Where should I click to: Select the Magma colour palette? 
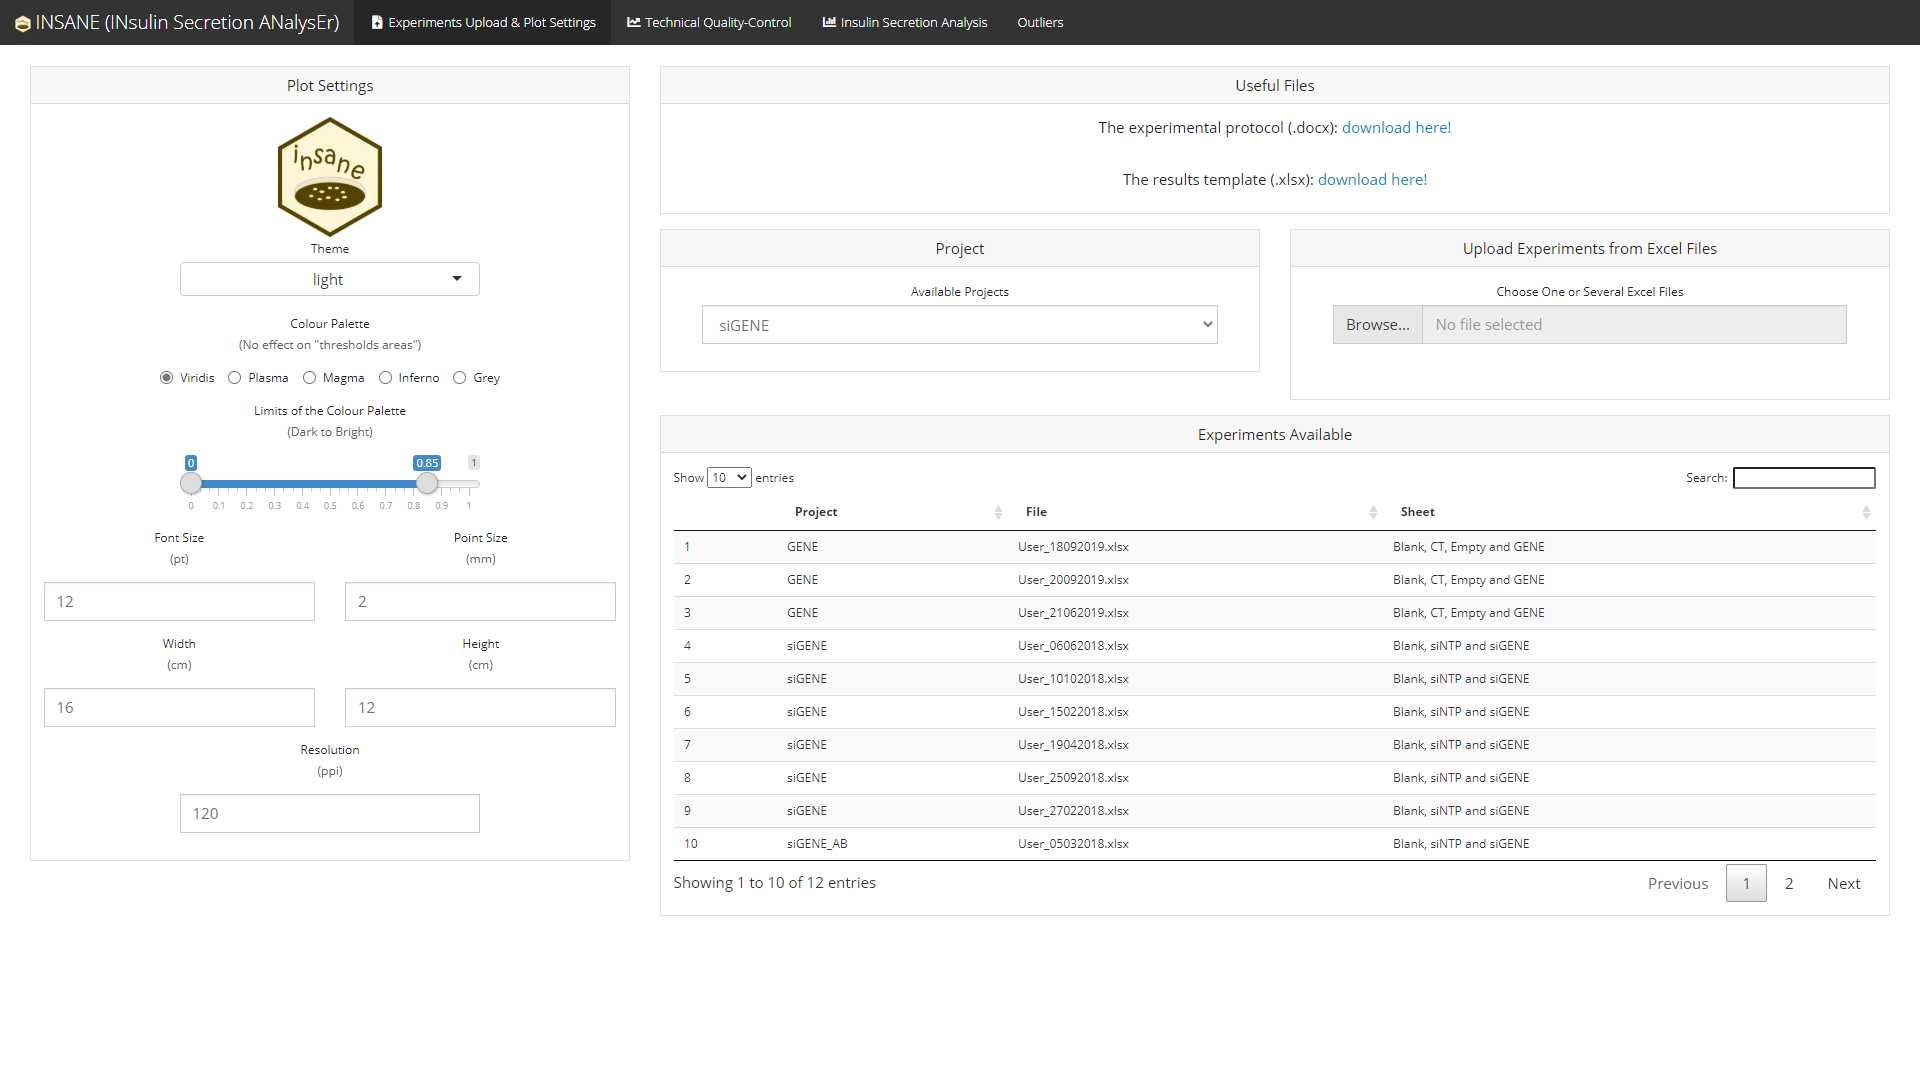coord(310,378)
